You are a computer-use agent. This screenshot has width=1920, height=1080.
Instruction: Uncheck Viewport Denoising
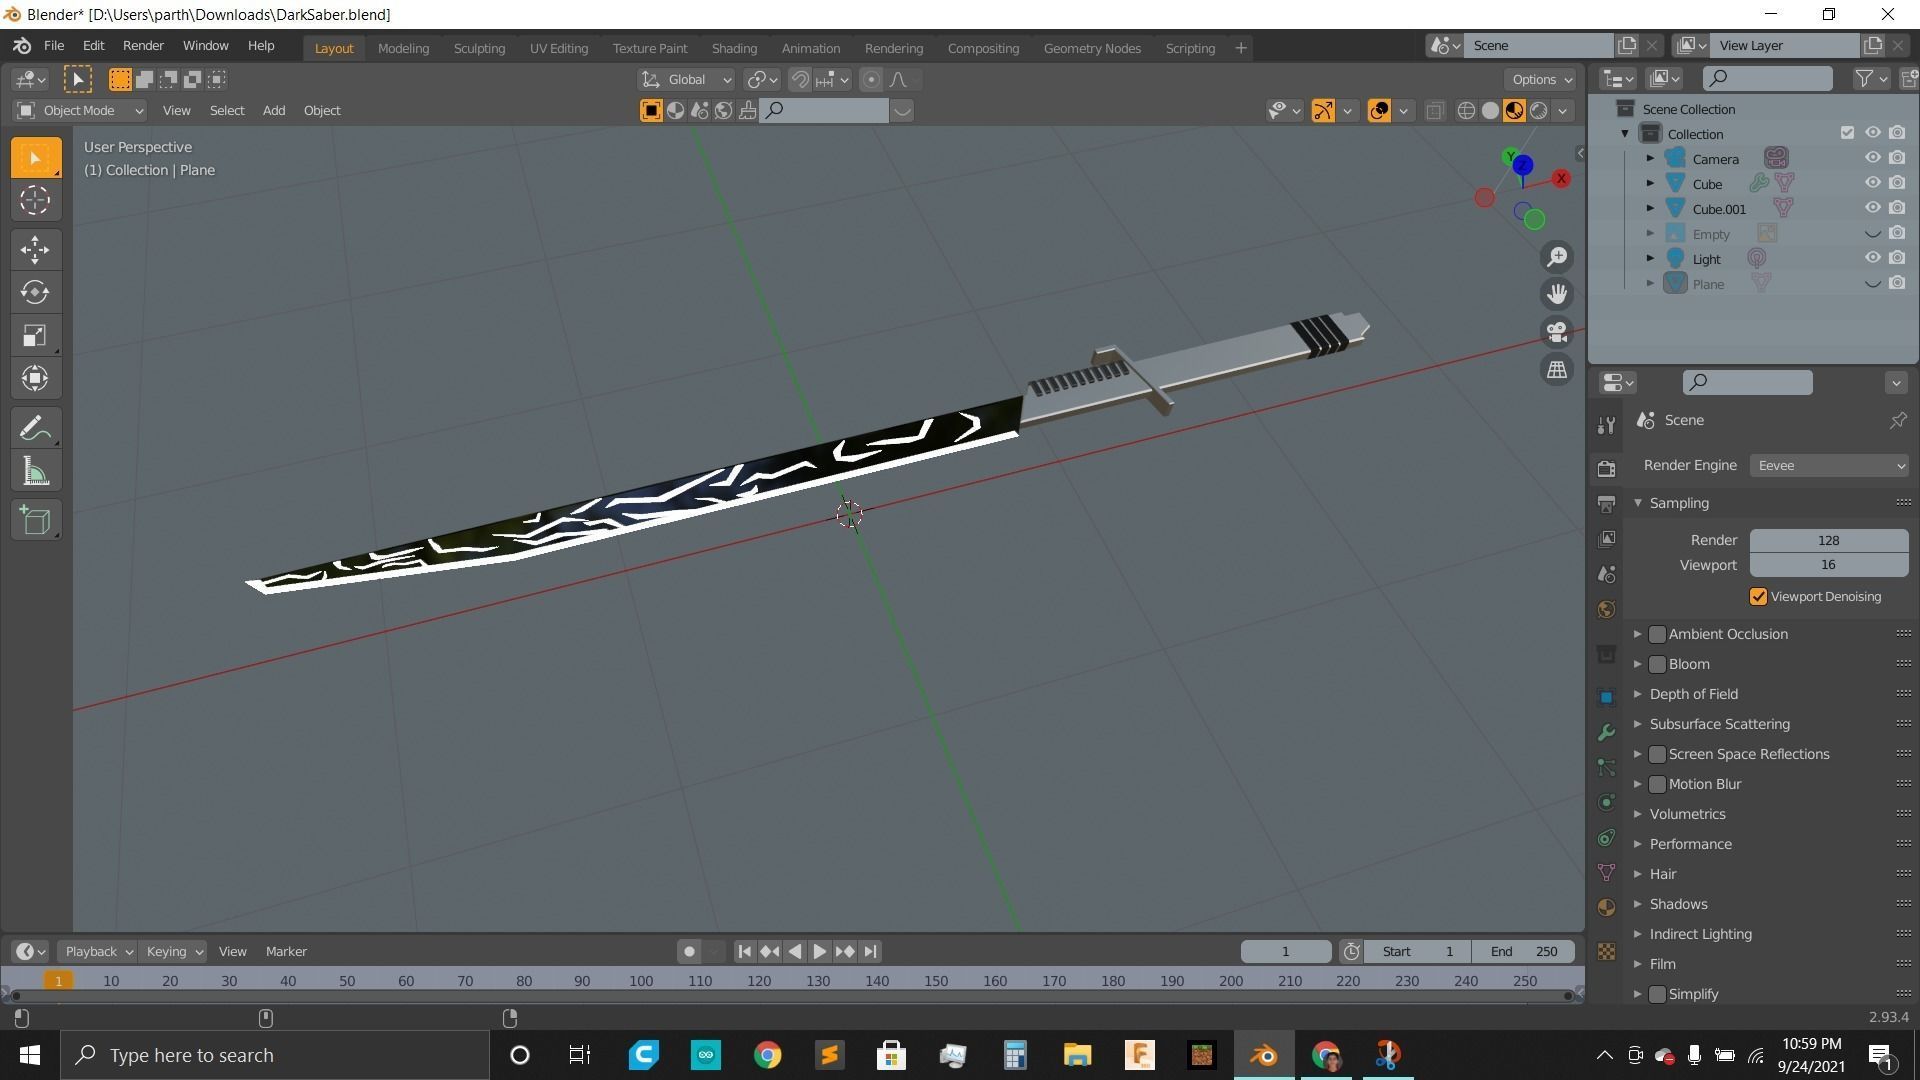coord(1758,597)
